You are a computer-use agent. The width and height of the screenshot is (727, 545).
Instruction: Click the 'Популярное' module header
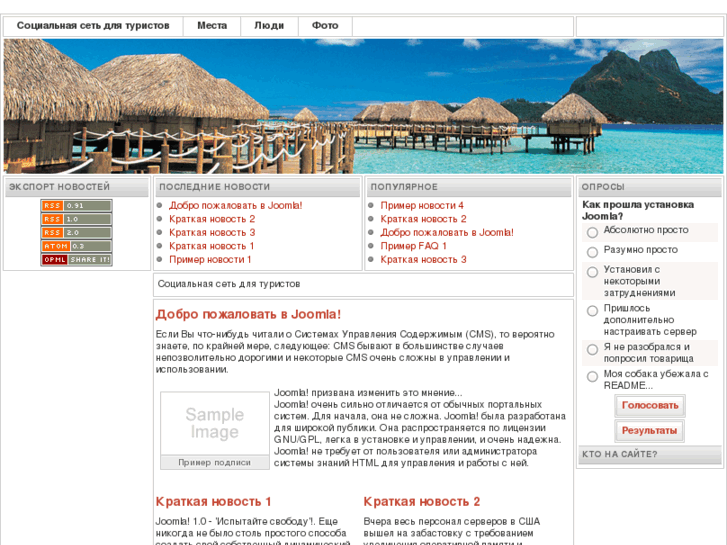click(469, 187)
